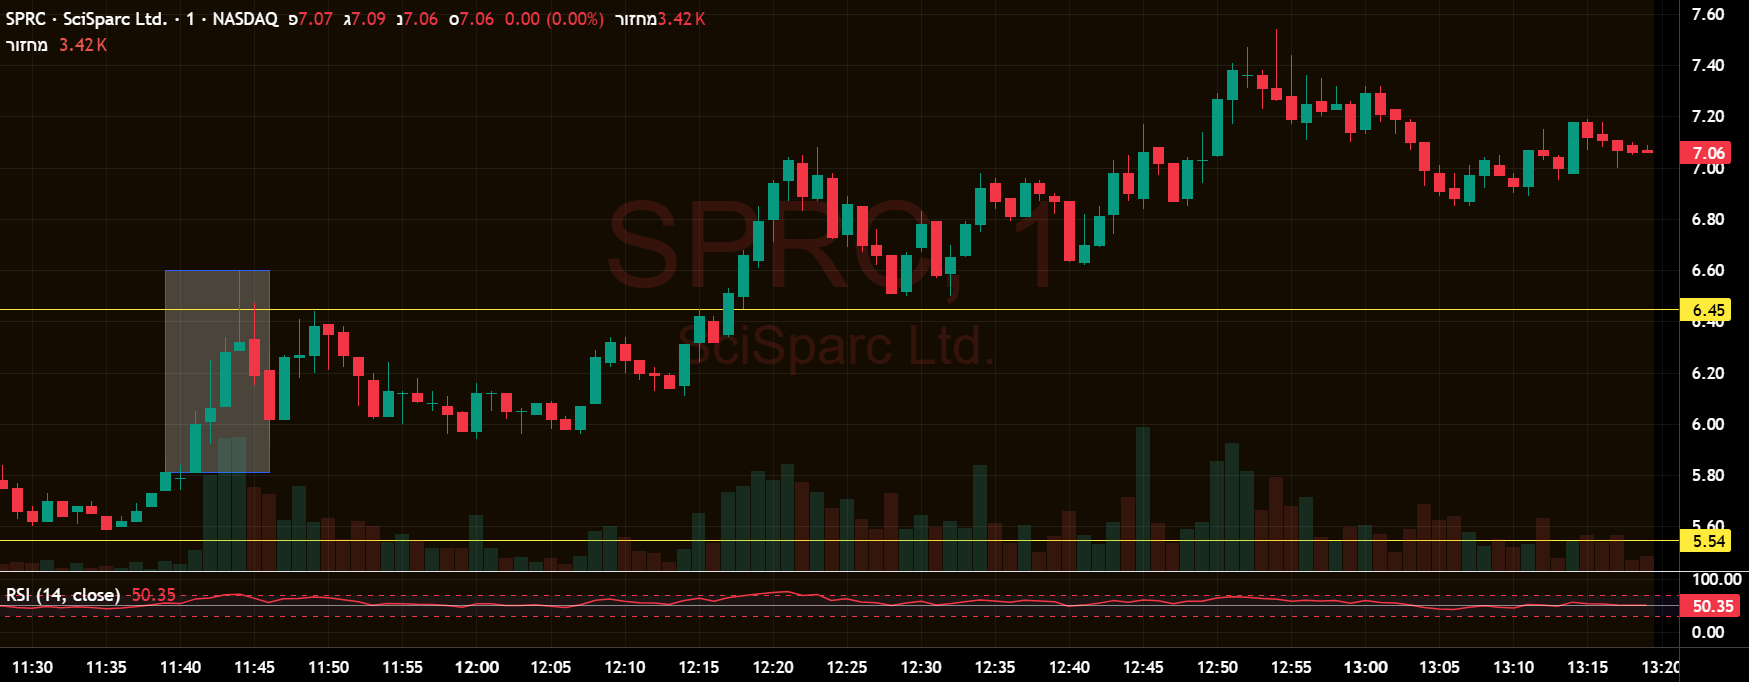1749x682 pixels.
Task: Click the 12:30 time axis label
Action: coord(921,667)
